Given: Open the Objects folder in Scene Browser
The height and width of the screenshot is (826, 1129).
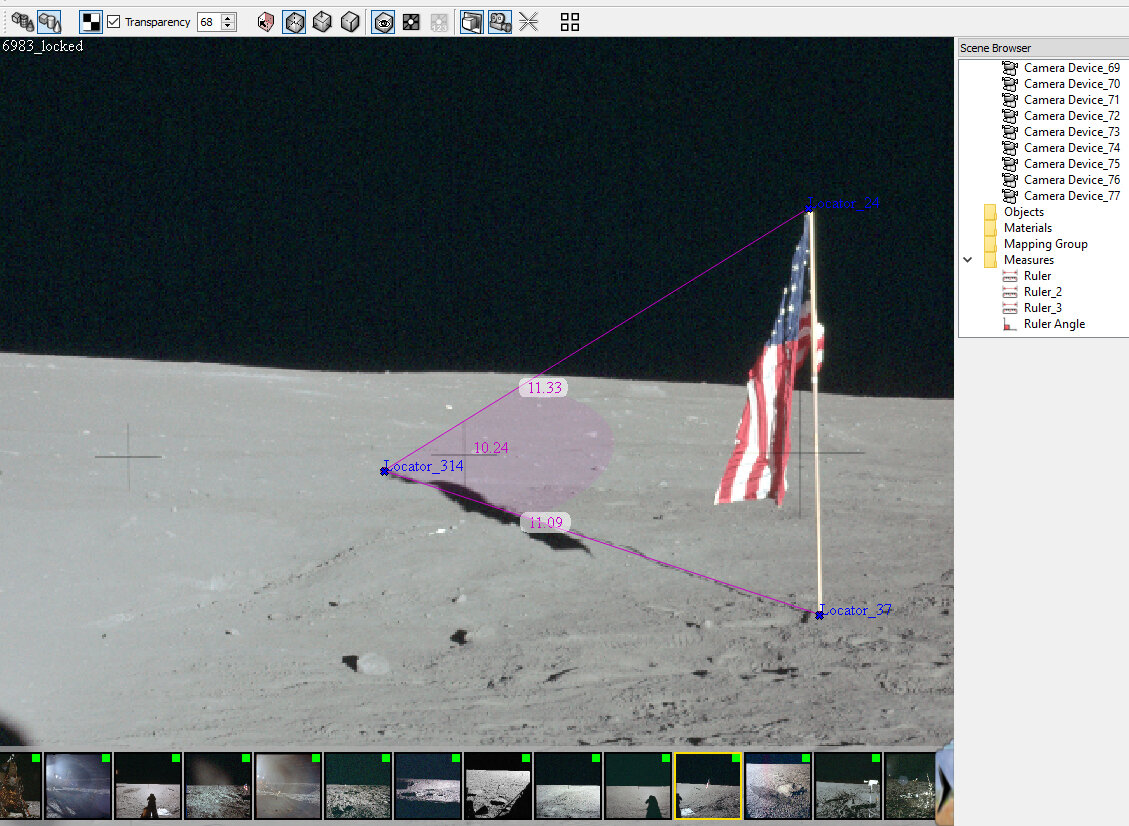Looking at the screenshot, I should 1023,212.
